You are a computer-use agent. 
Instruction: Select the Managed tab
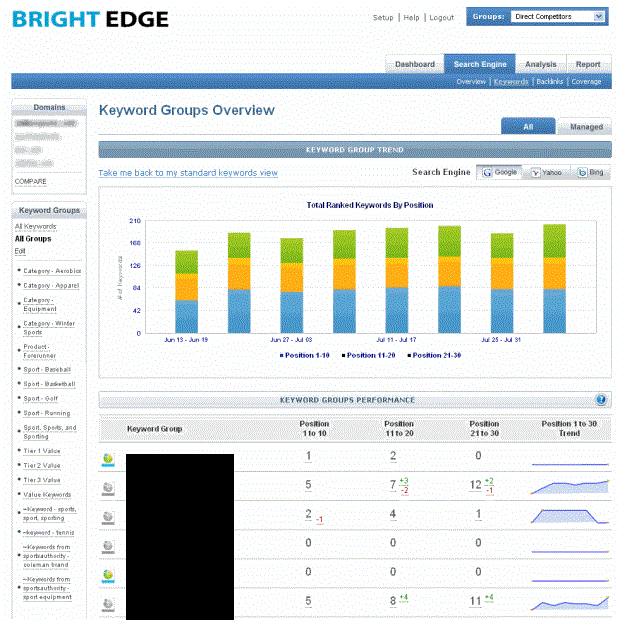(584, 127)
